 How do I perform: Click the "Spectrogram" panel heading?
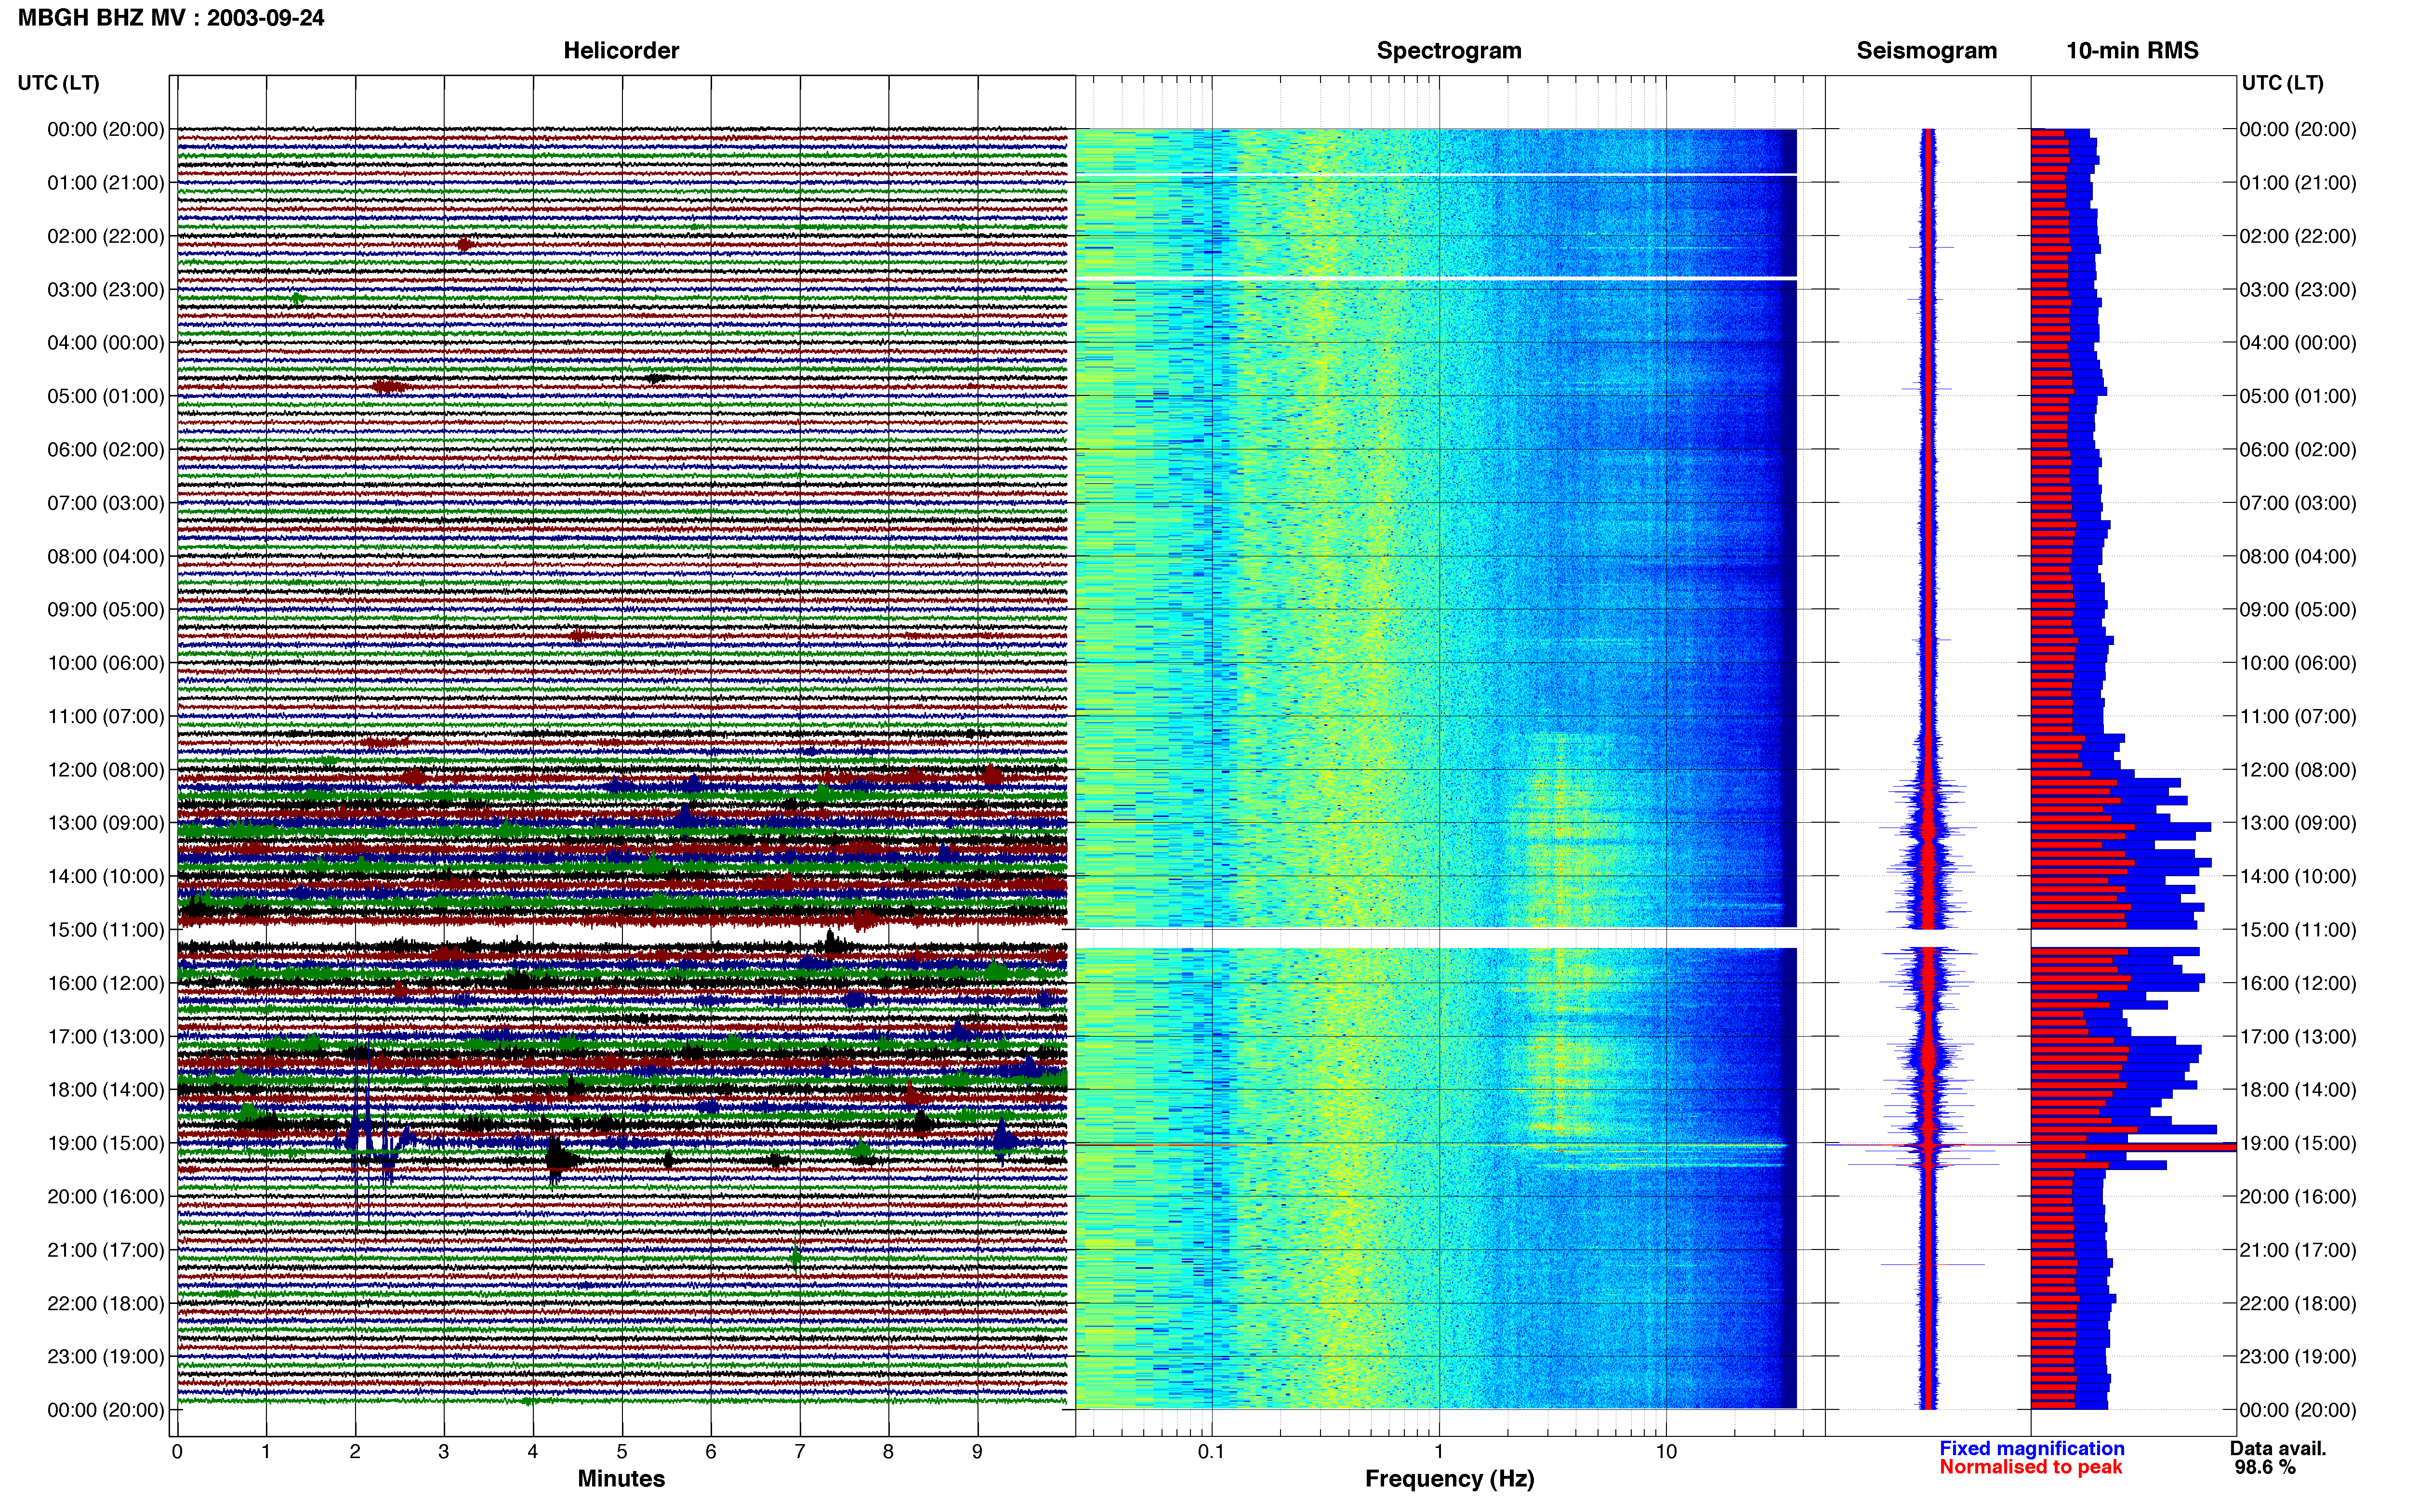[1449, 50]
